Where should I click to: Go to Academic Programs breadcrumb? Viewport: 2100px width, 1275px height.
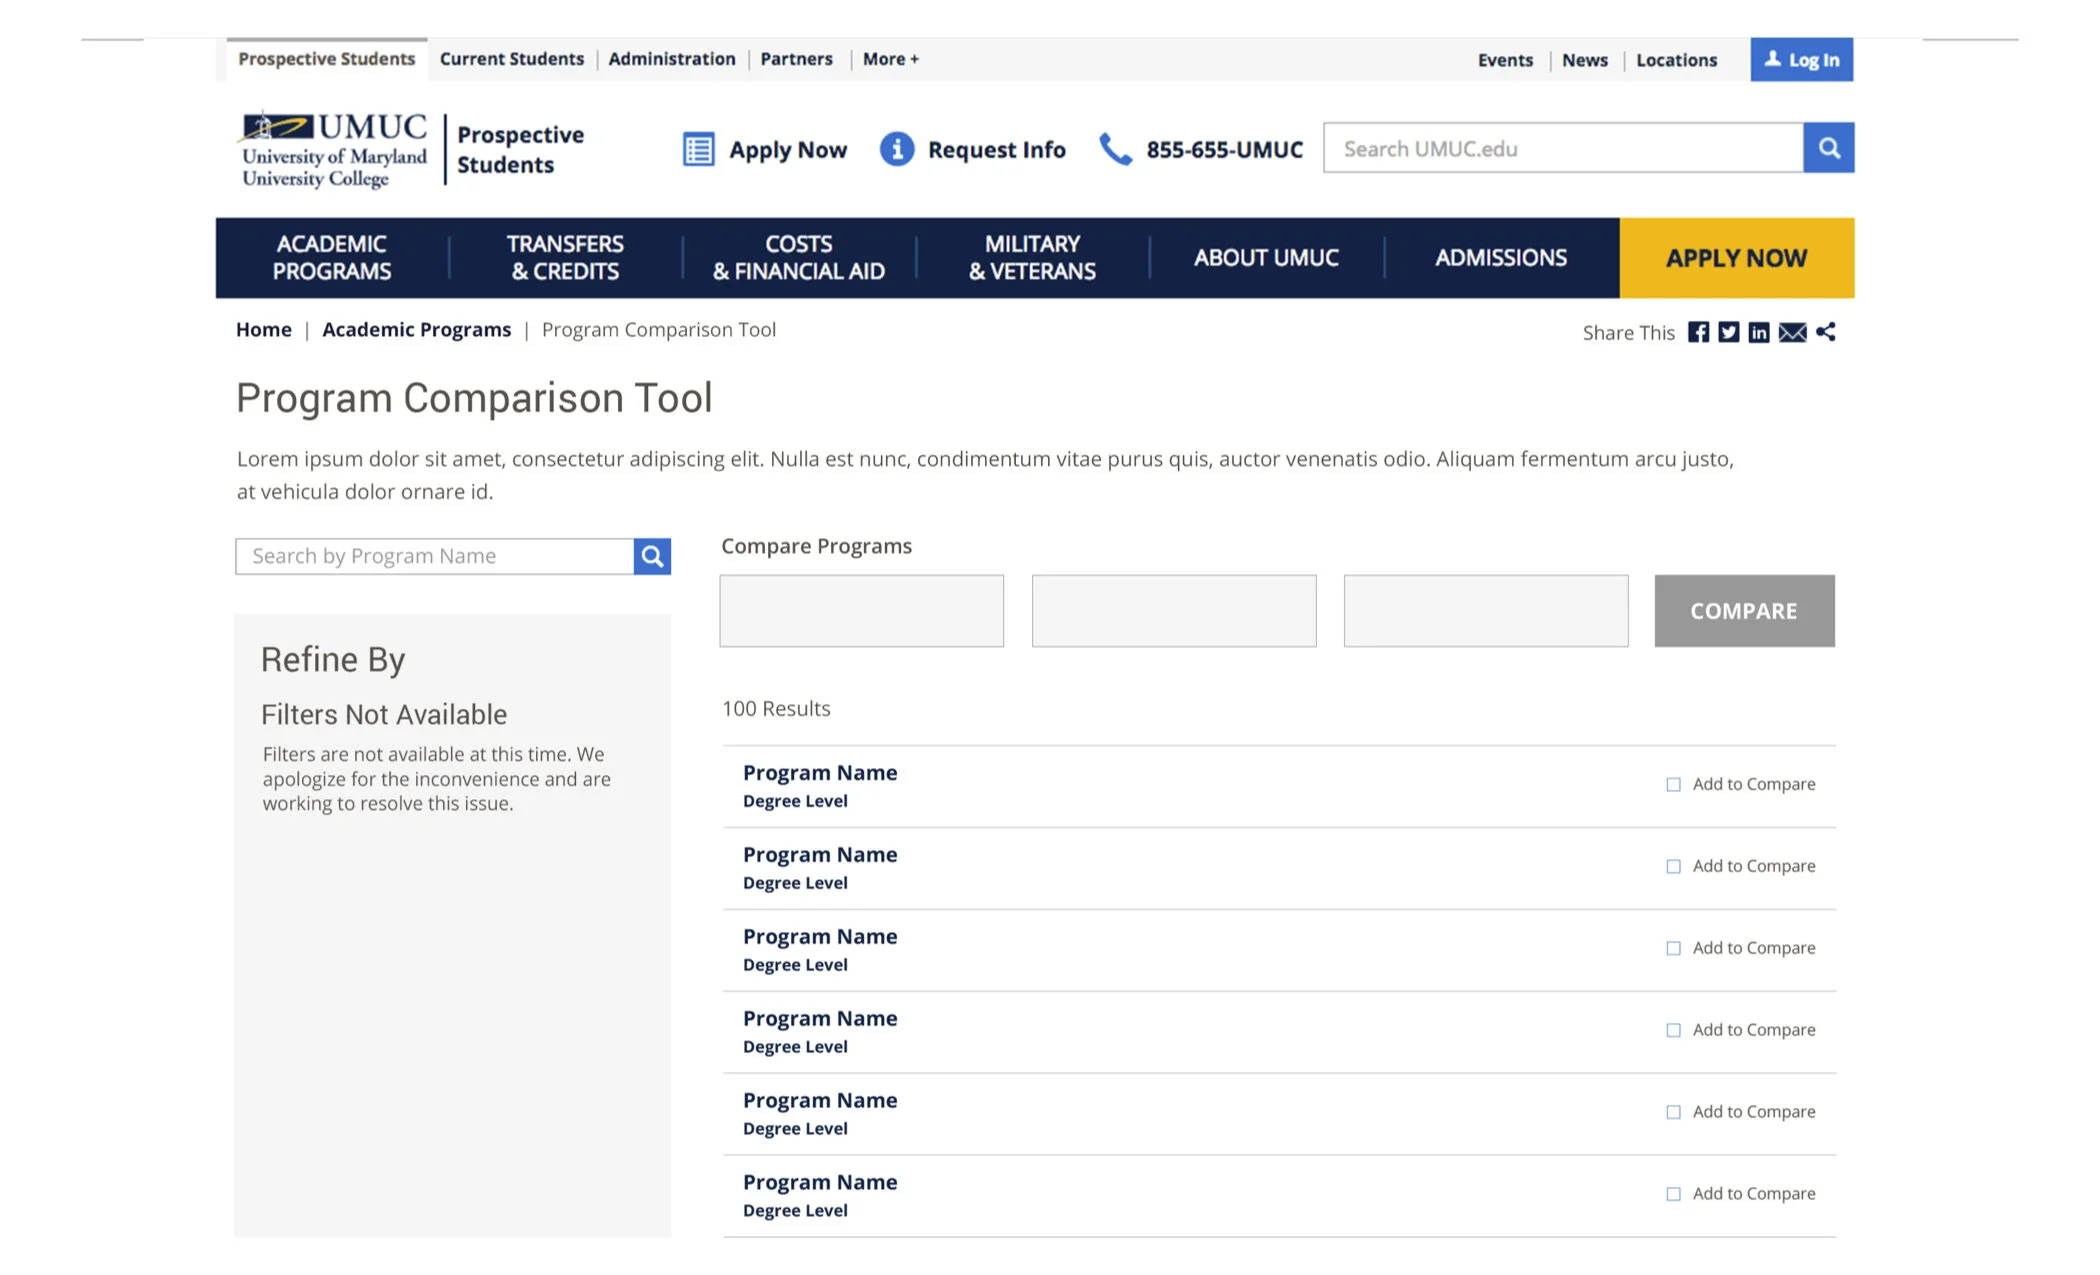416,330
